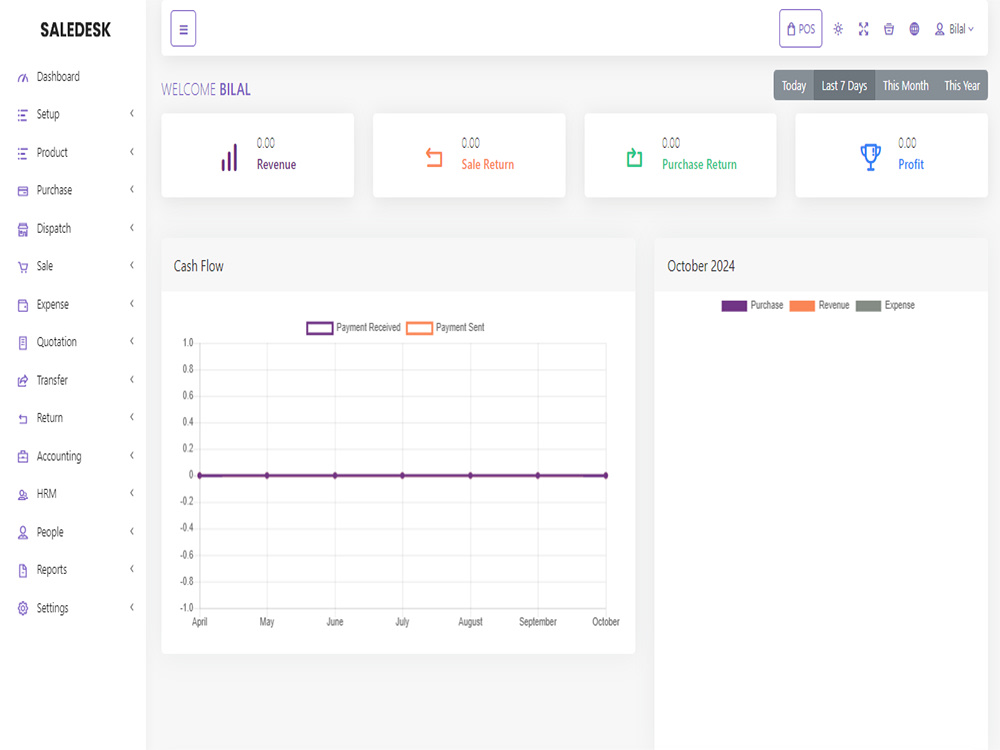Open language selector globe icon
This screenshot has height=750, width=1000.
click(915, 29)
